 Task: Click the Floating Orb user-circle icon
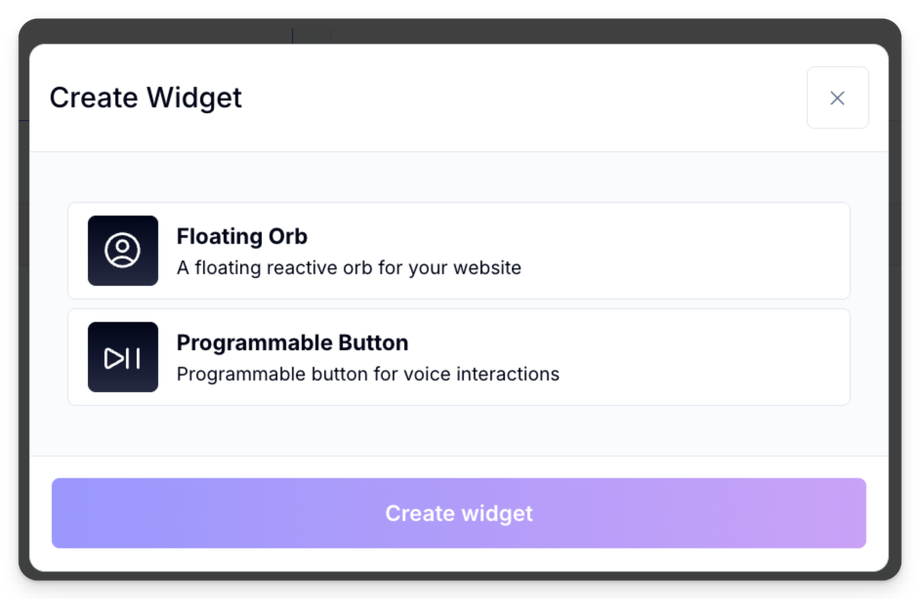(x=123, y=250)
